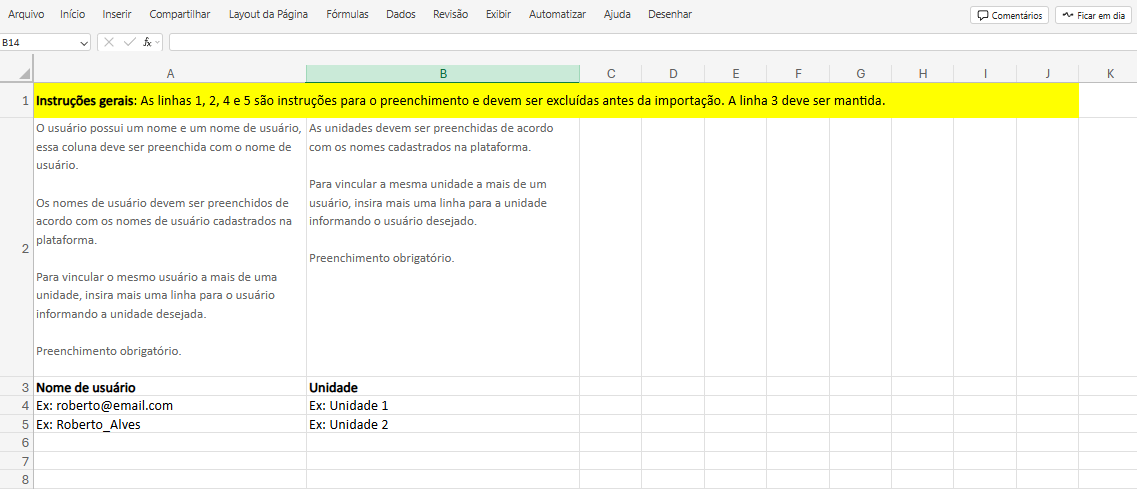Select column B header

pyautogui.click(x=443, y=73)
